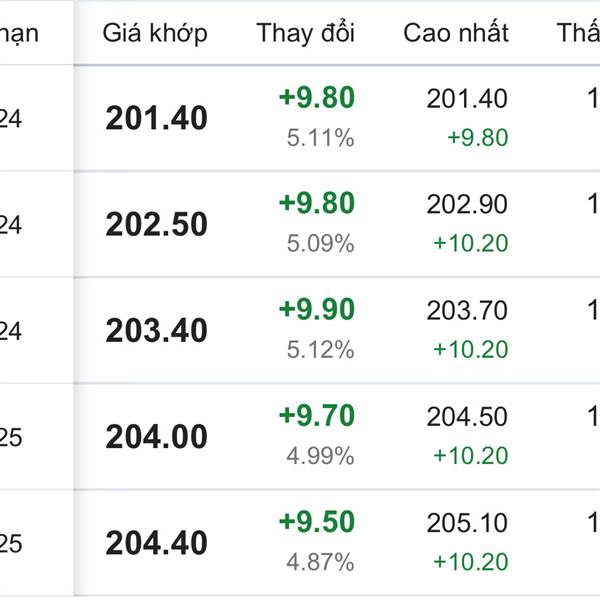The width and height of the screenshot is (600, 600).
Task: Click the highest price 205.10
Action: pos(467,523)
